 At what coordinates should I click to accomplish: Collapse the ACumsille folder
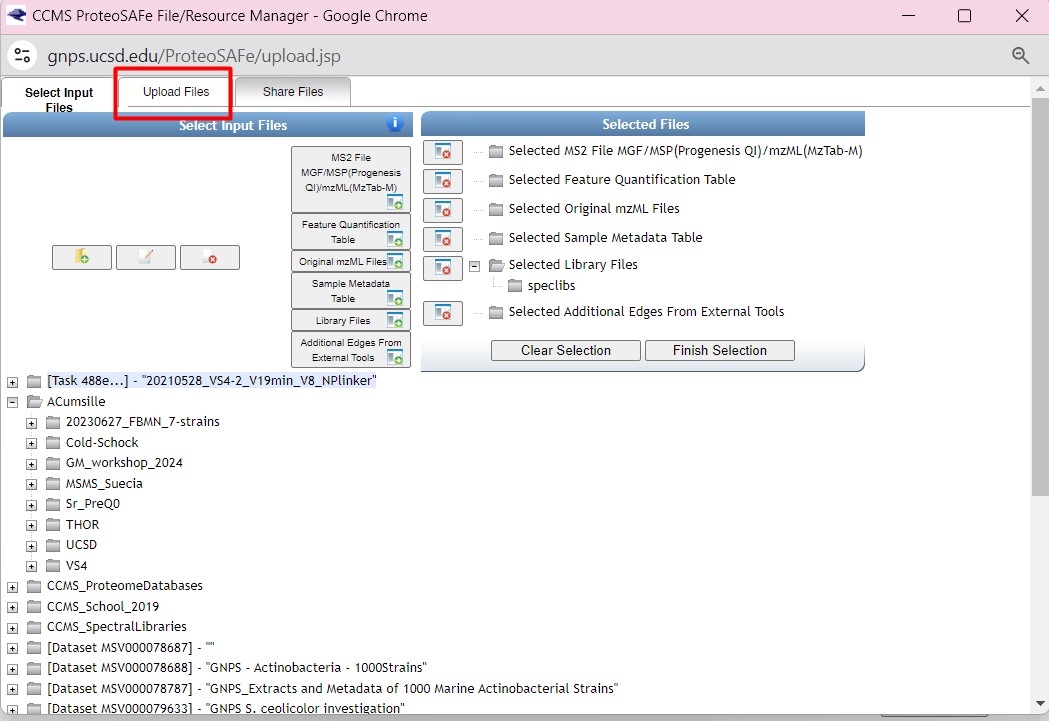click(x=12, y=402)
